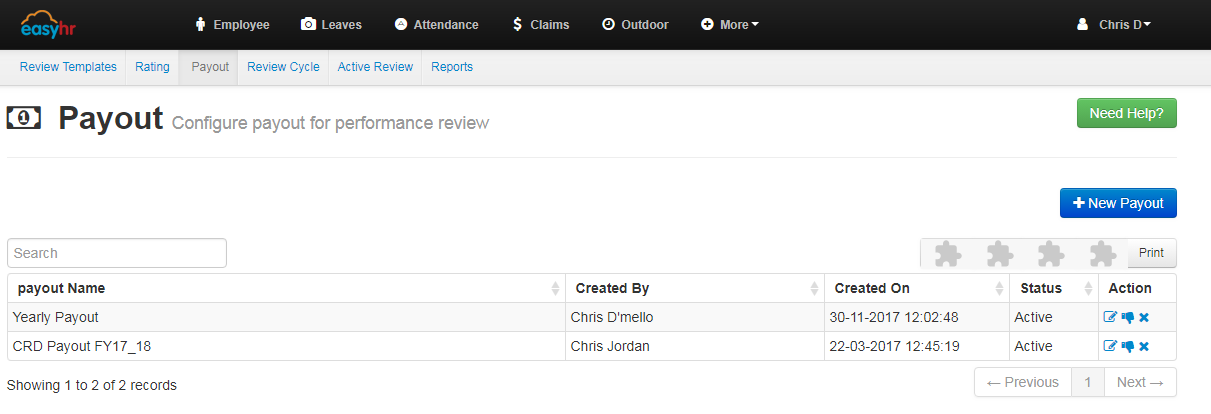Toggle CRD Payout FY17_18 status with thumbs-down
The width and height of the screenshot is (1211, 414).
point(1127,346)
